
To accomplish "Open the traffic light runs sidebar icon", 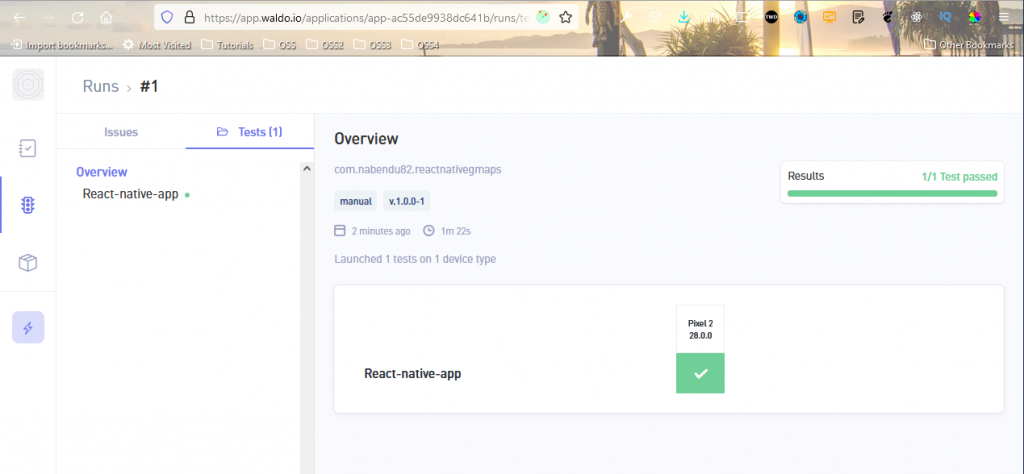I will [x=27, y=206].
